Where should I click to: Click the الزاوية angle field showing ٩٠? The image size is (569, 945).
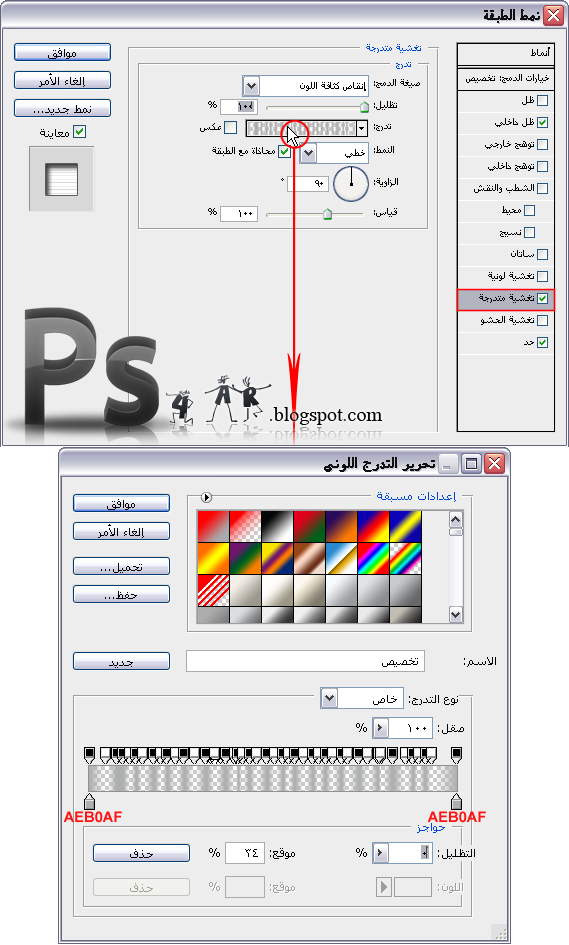[307, 183]
